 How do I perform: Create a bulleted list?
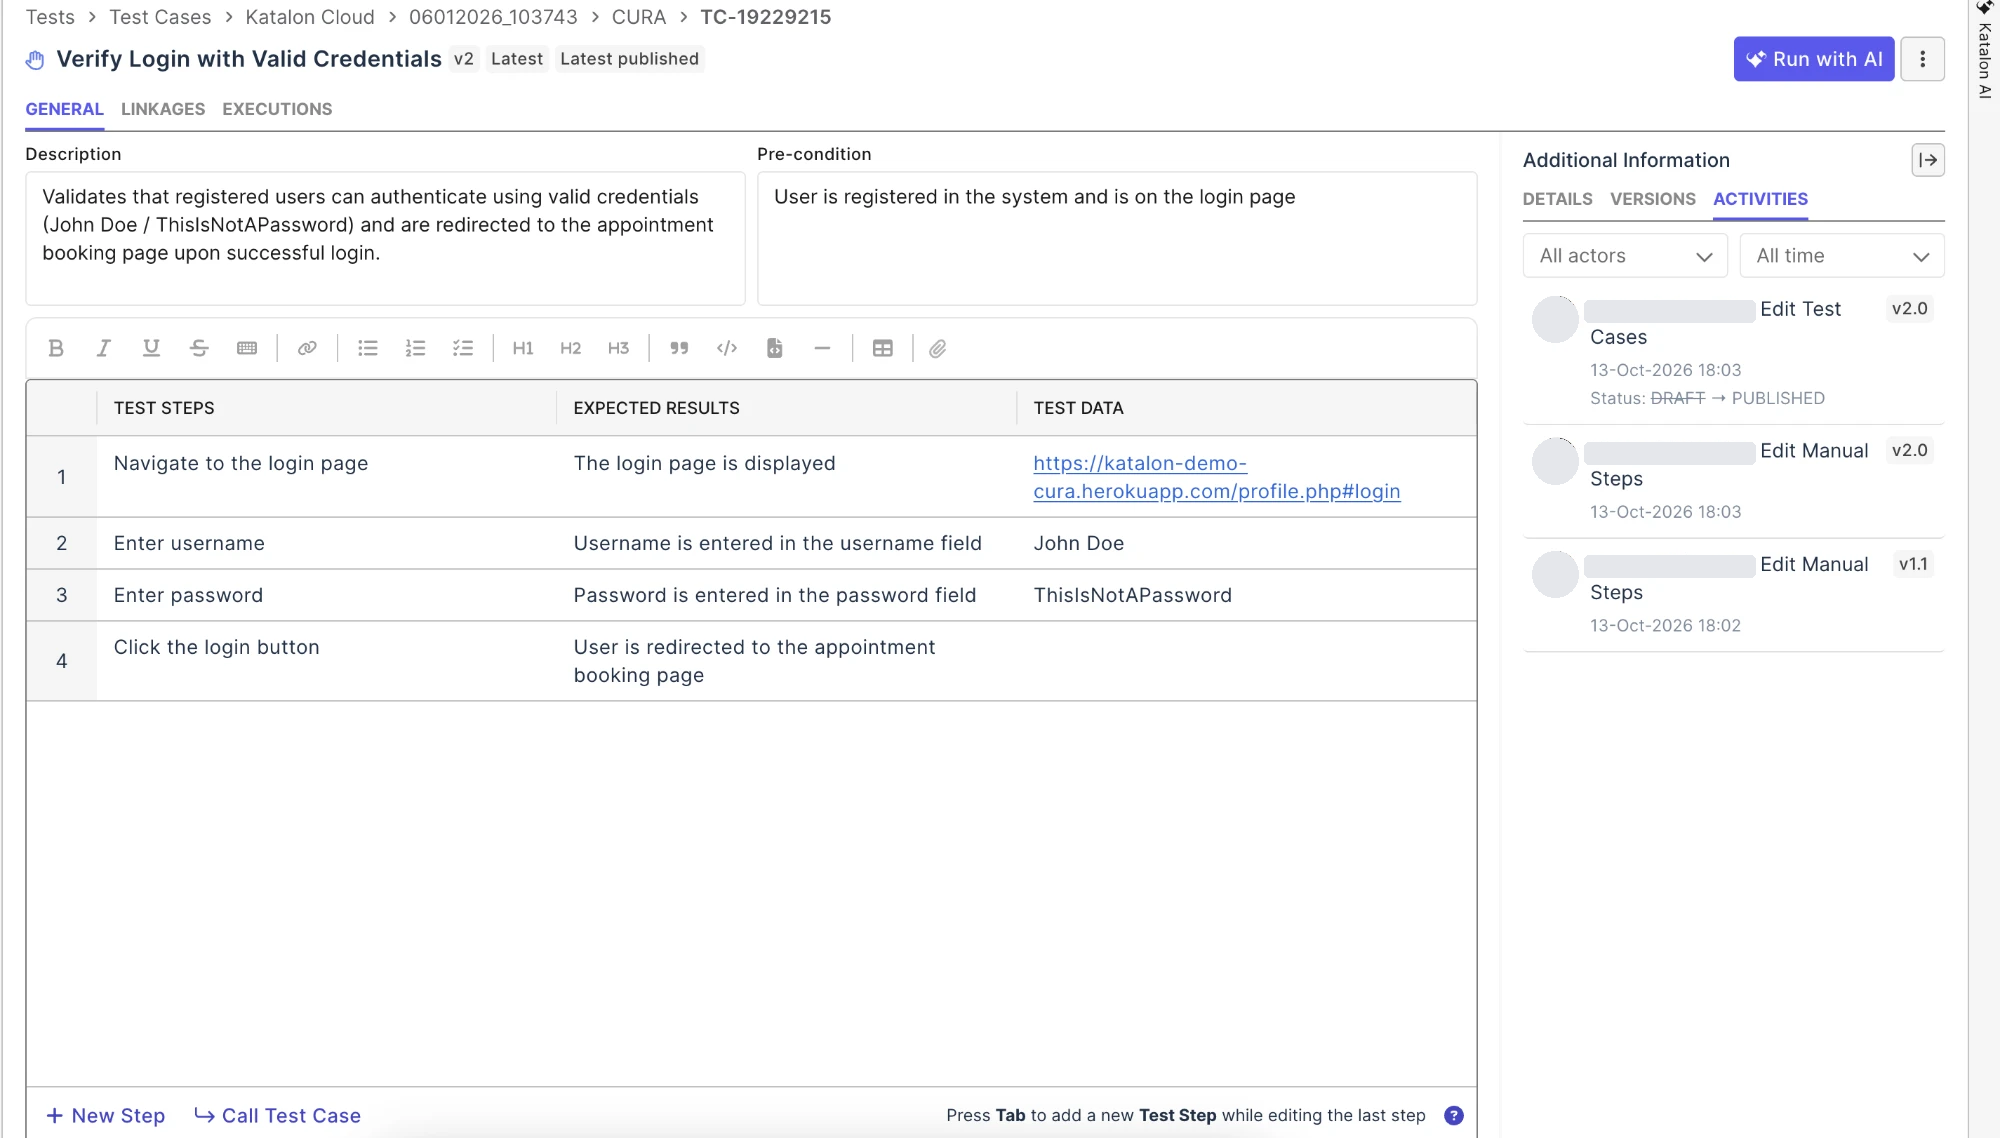(x=368, y=348)
